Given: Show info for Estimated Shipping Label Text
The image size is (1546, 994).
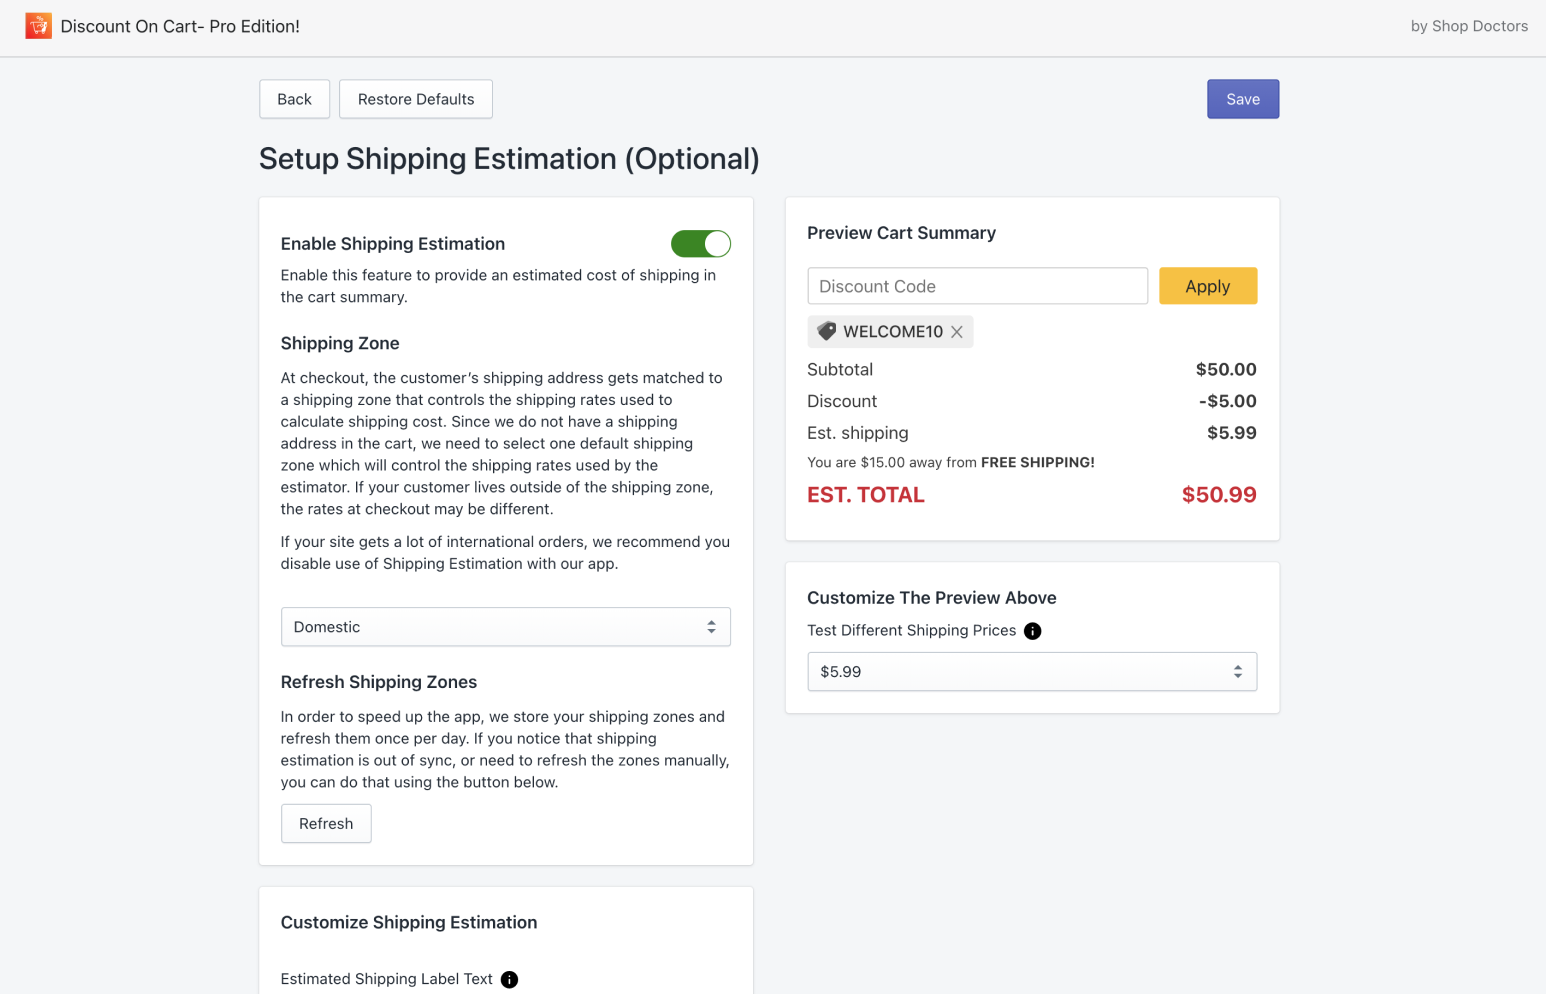Looking at the screenshot, I should click(509, 980).
